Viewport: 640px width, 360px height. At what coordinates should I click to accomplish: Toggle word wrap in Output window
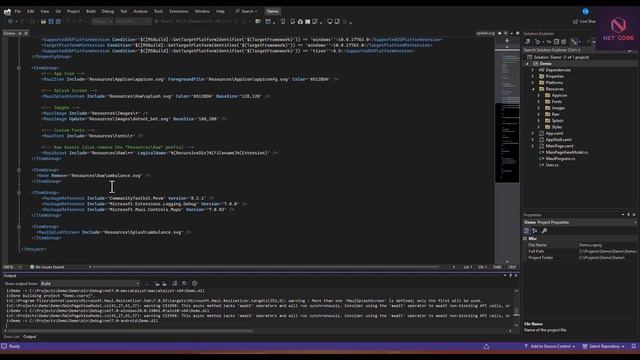click(184, 284)
